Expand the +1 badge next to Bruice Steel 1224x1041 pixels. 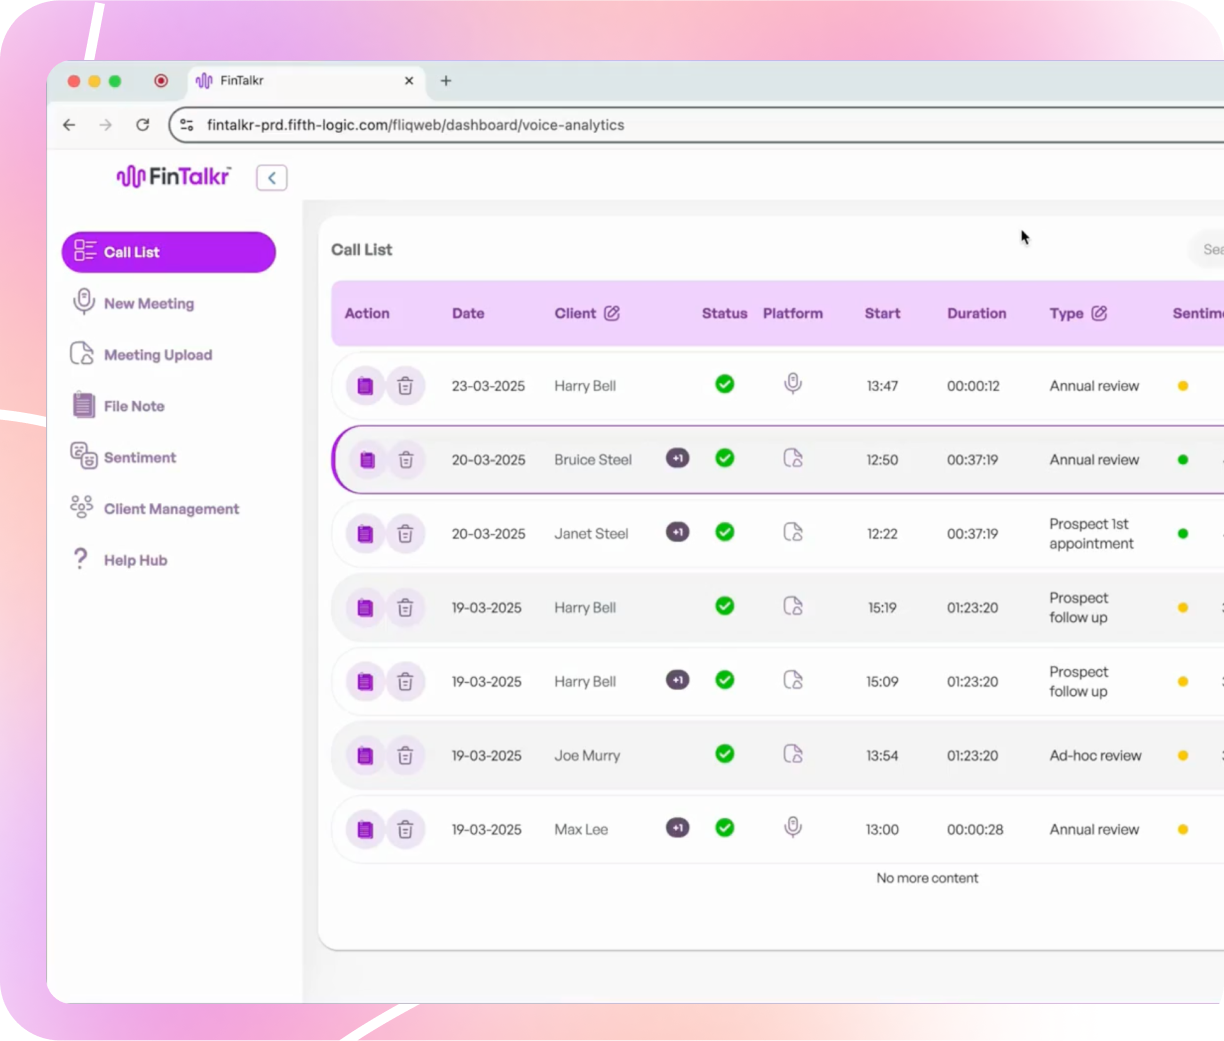tap(677, 458)
